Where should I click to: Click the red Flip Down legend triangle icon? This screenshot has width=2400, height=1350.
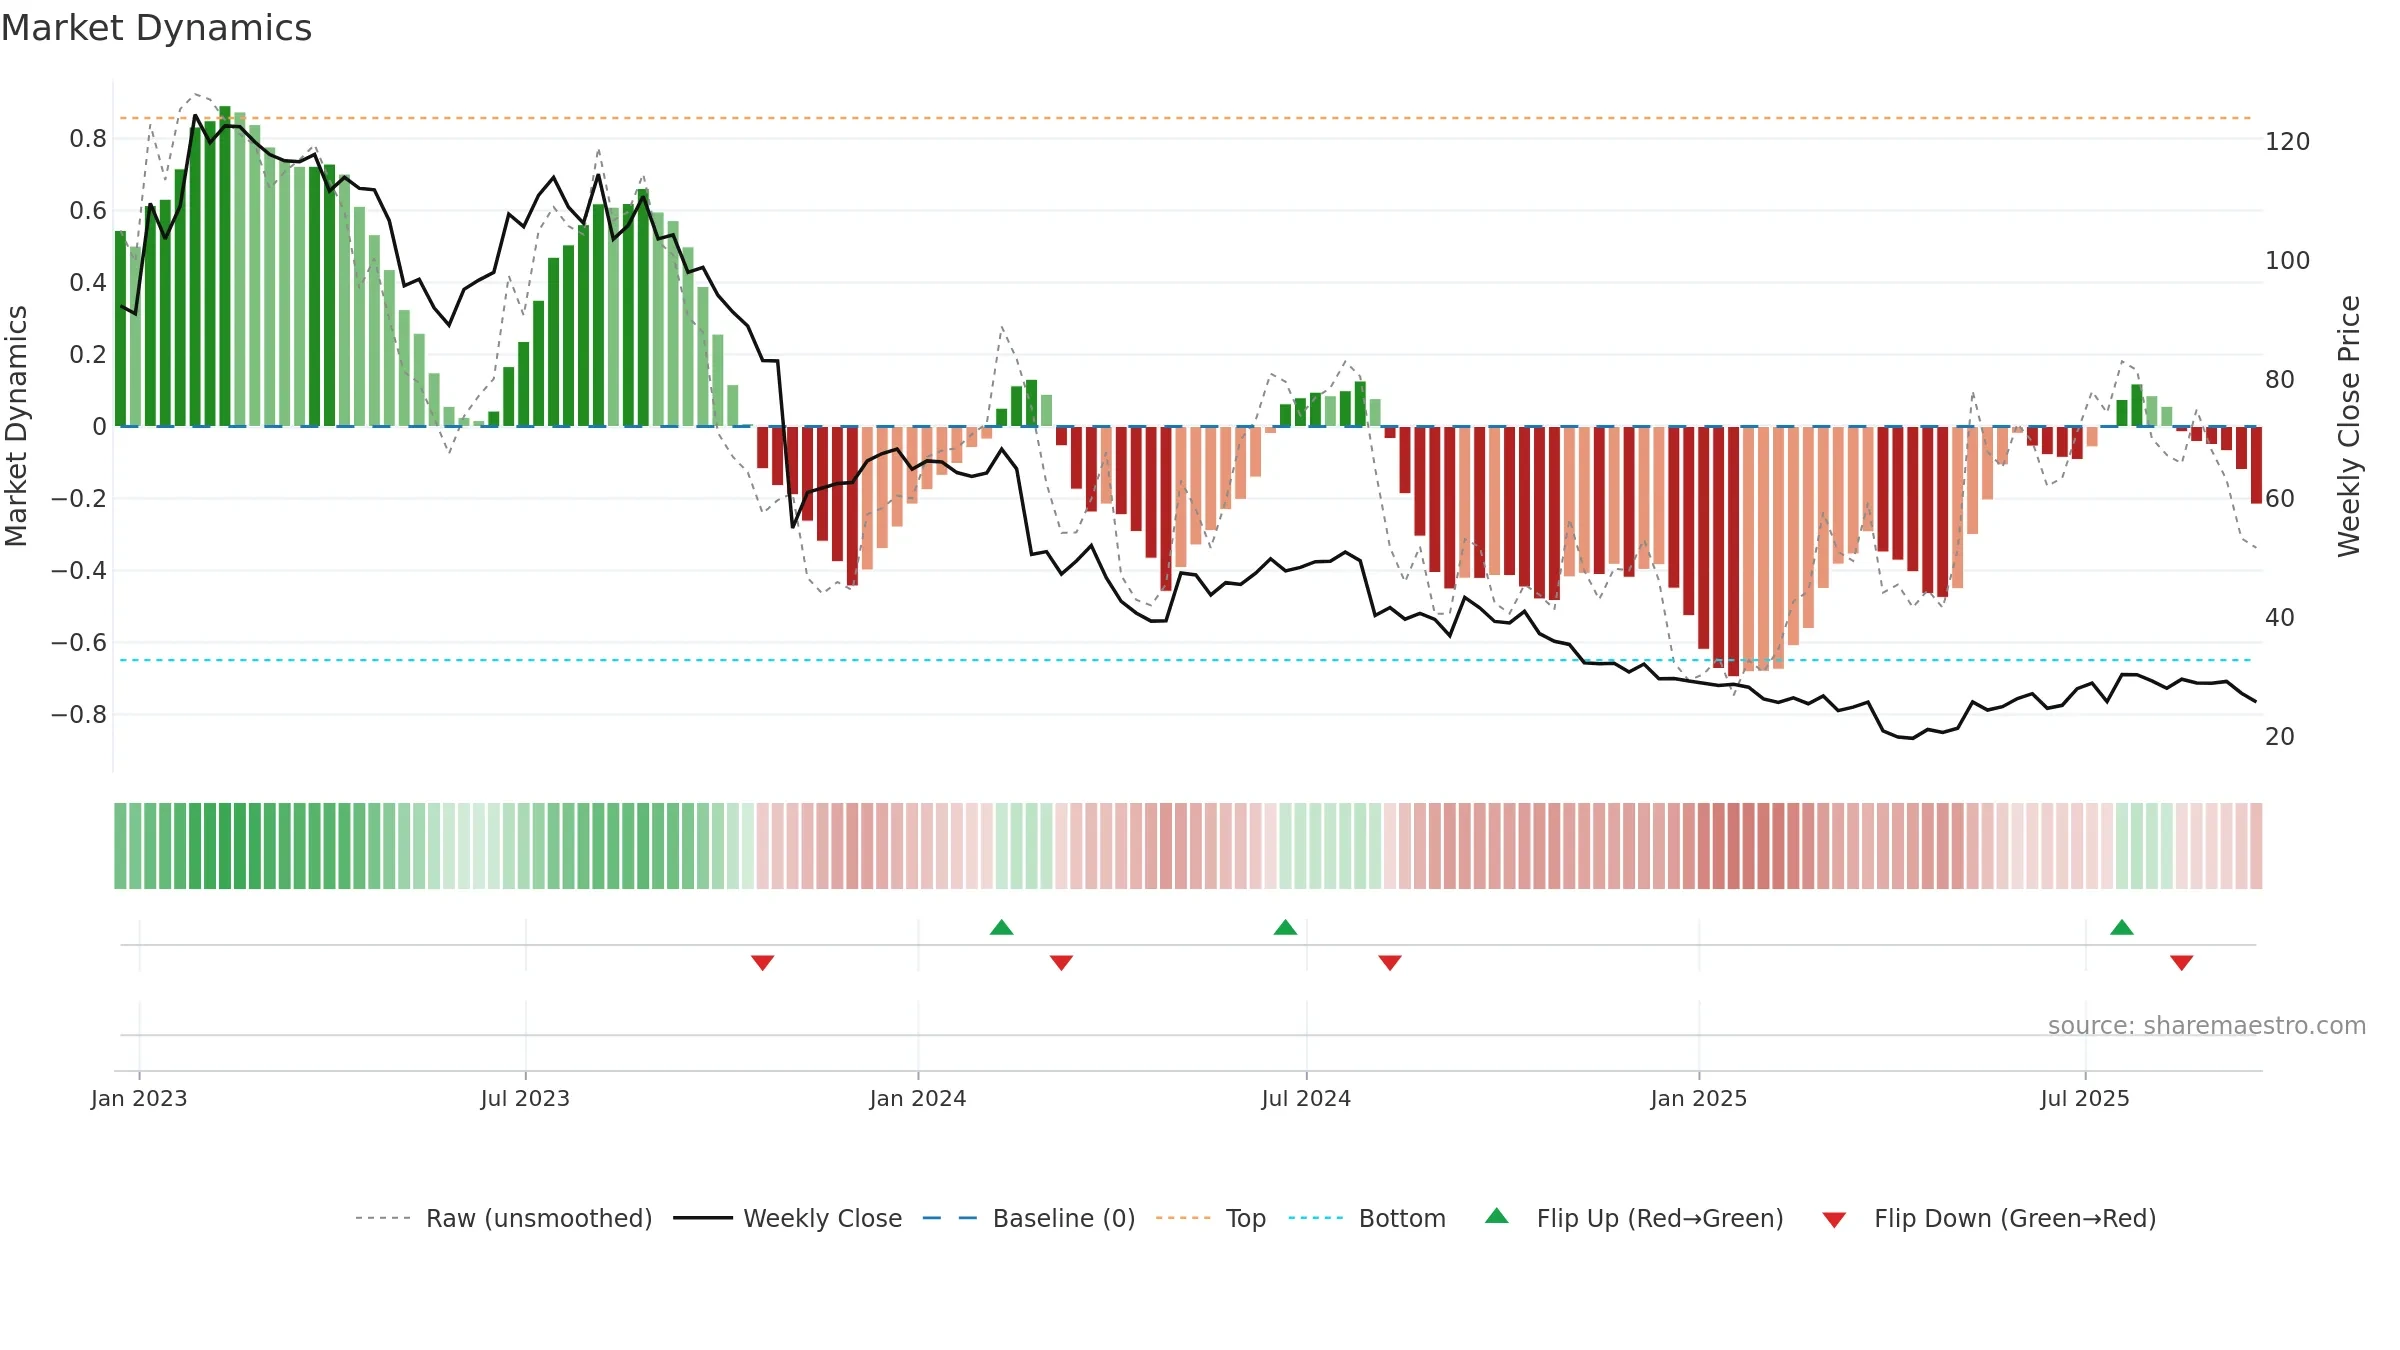[x=1834, y=1220]
